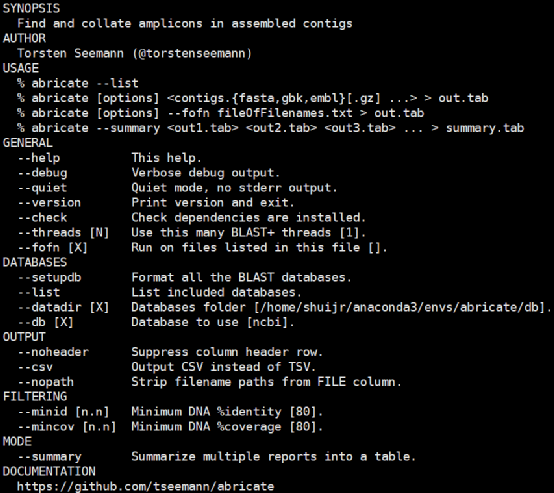Image resolution: width=554 pixels, height=493 pixels.
Task: Click the GitHub abricate documentation URL
Action: [x=146, y=487]
